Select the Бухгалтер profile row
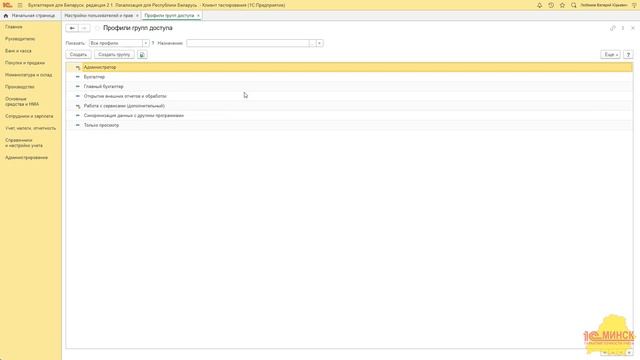The width and height of the screenshot is (640, 360). pyautogui.click(x=349, y=77)
